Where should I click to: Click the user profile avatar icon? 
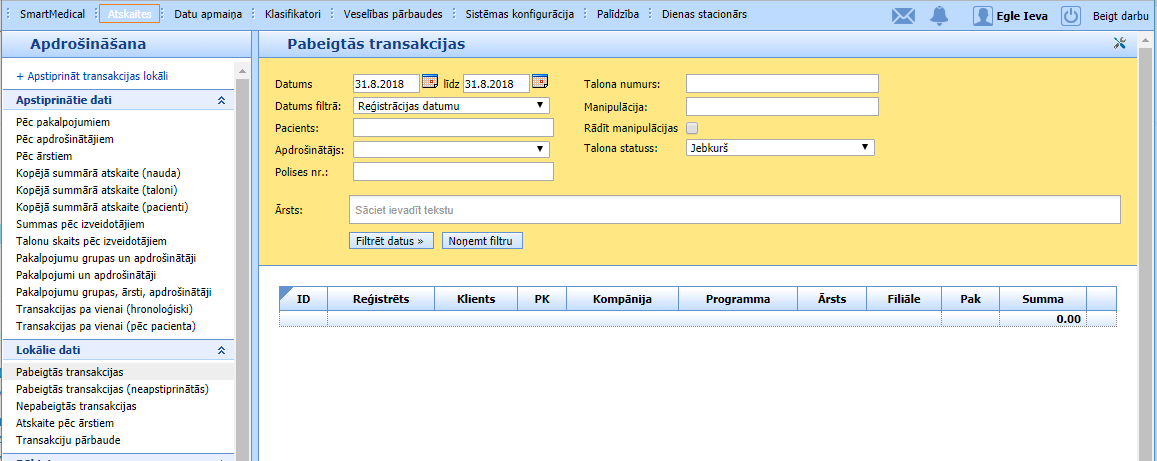983,15
